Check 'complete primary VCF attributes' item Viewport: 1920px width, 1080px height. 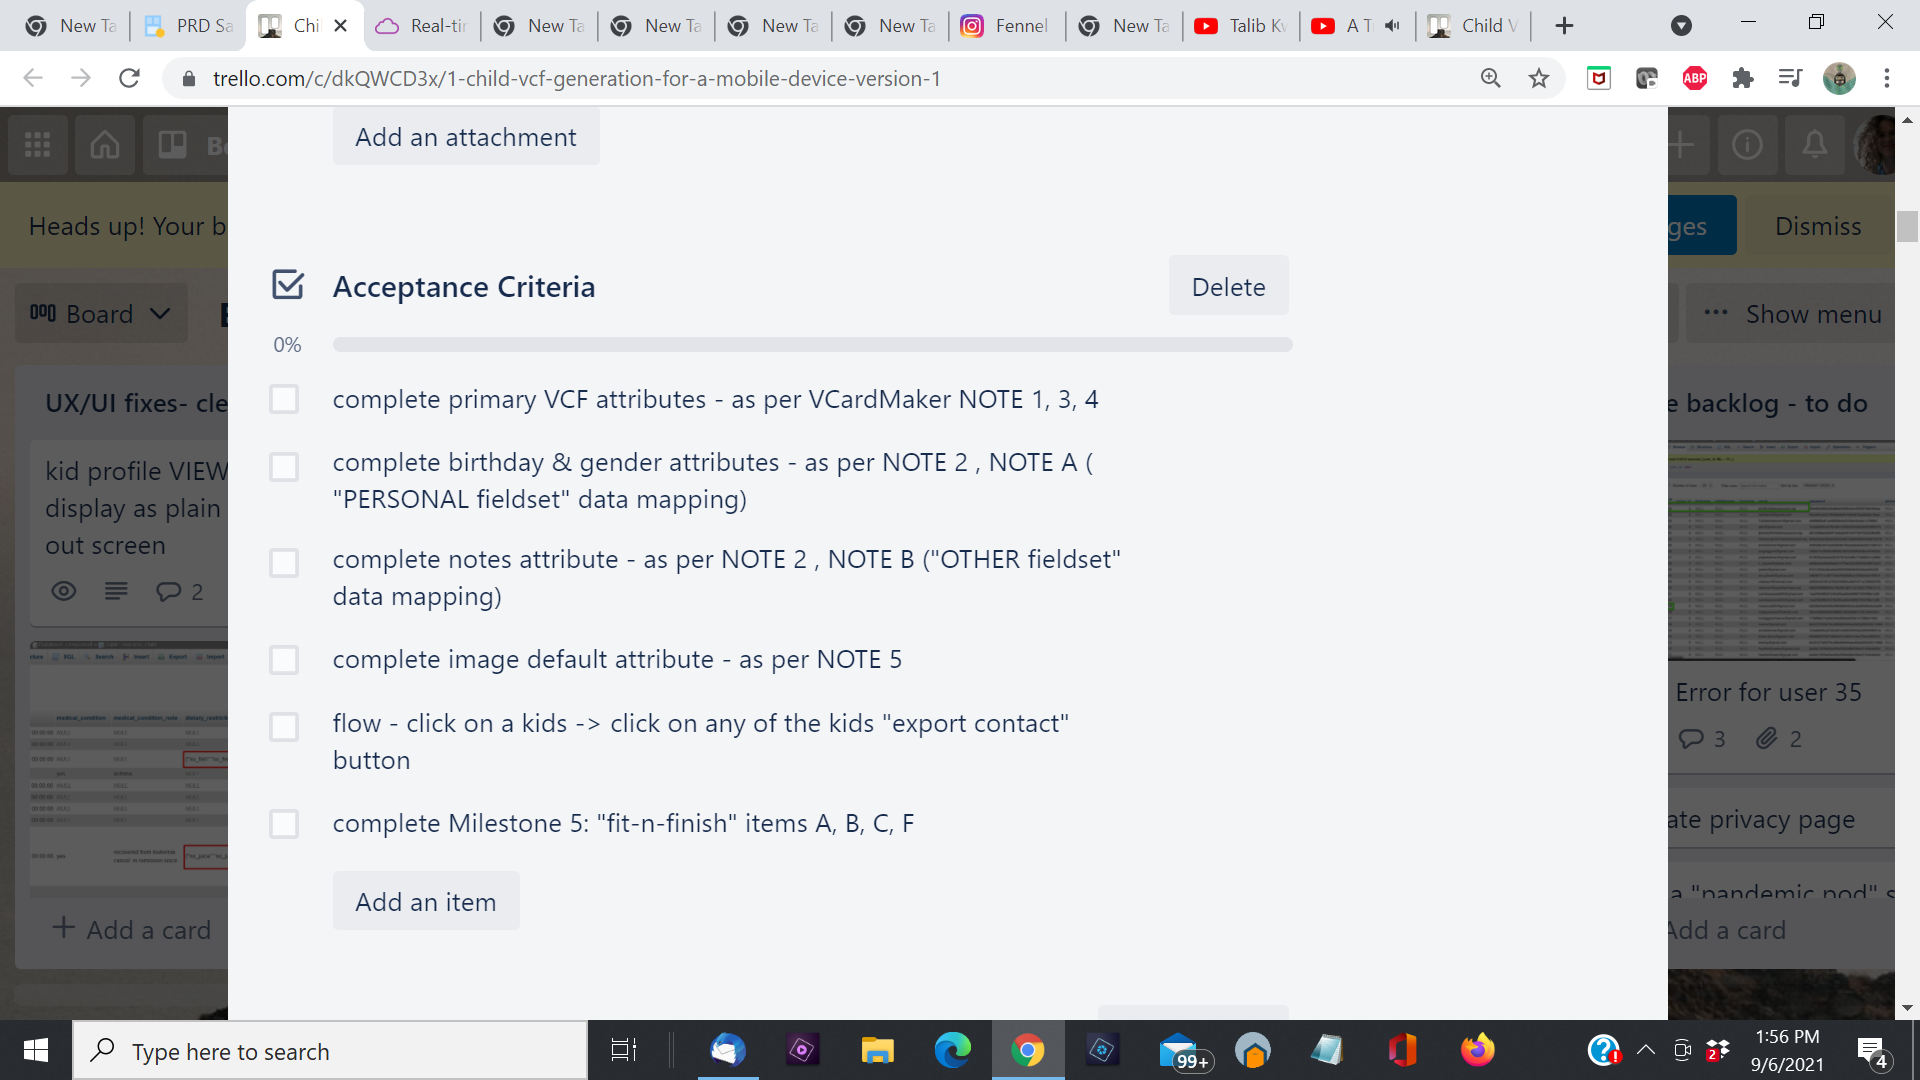pos(284,399)
